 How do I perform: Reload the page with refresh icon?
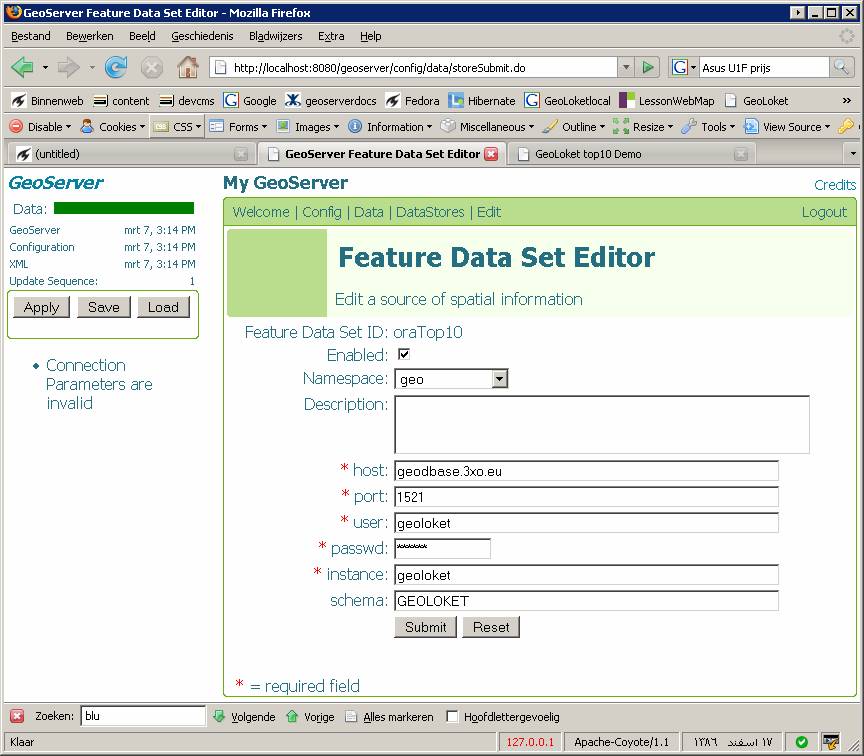pyautogui.click(x=116, y=68)
